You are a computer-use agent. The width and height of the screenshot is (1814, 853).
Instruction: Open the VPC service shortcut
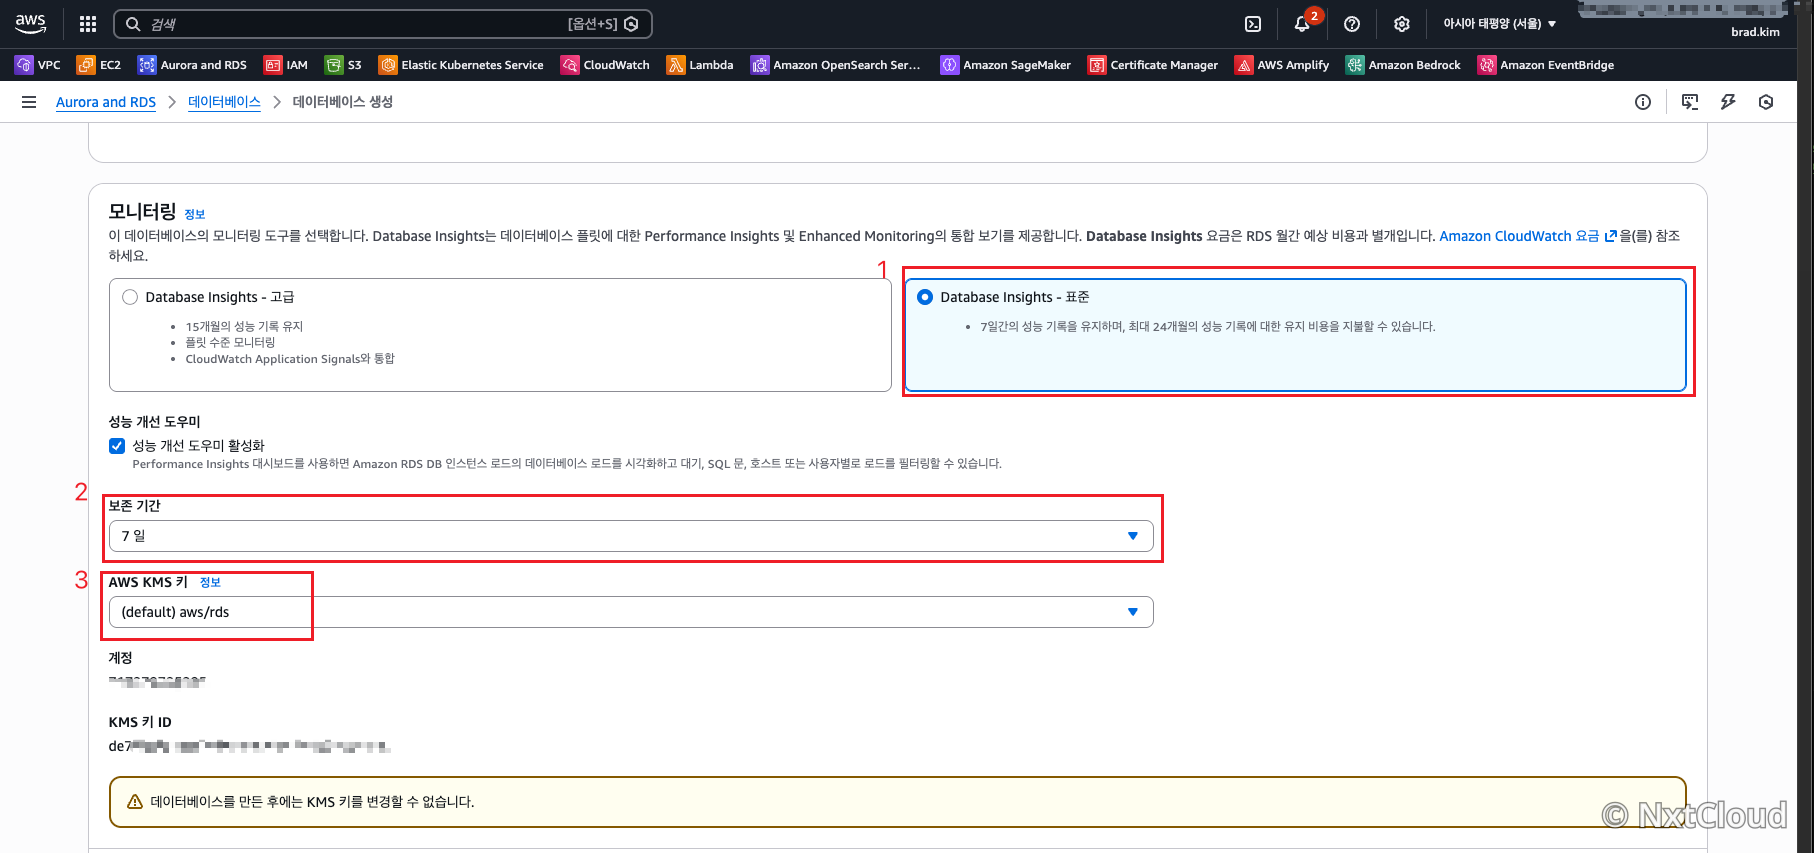38,65
